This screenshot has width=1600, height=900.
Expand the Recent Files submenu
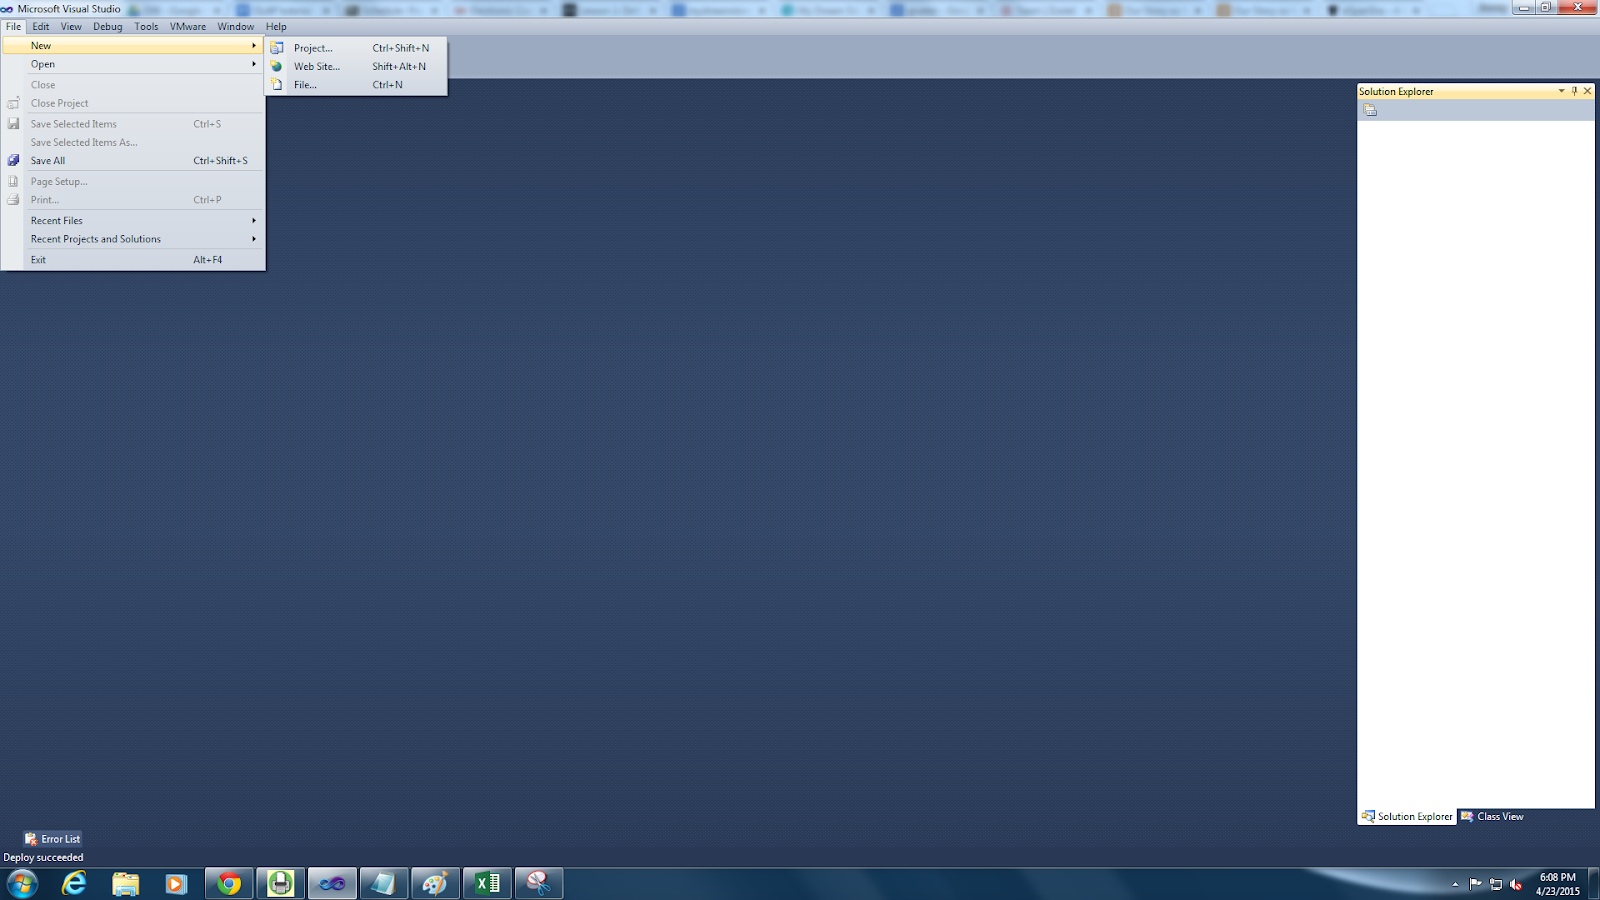pos(133,221)
